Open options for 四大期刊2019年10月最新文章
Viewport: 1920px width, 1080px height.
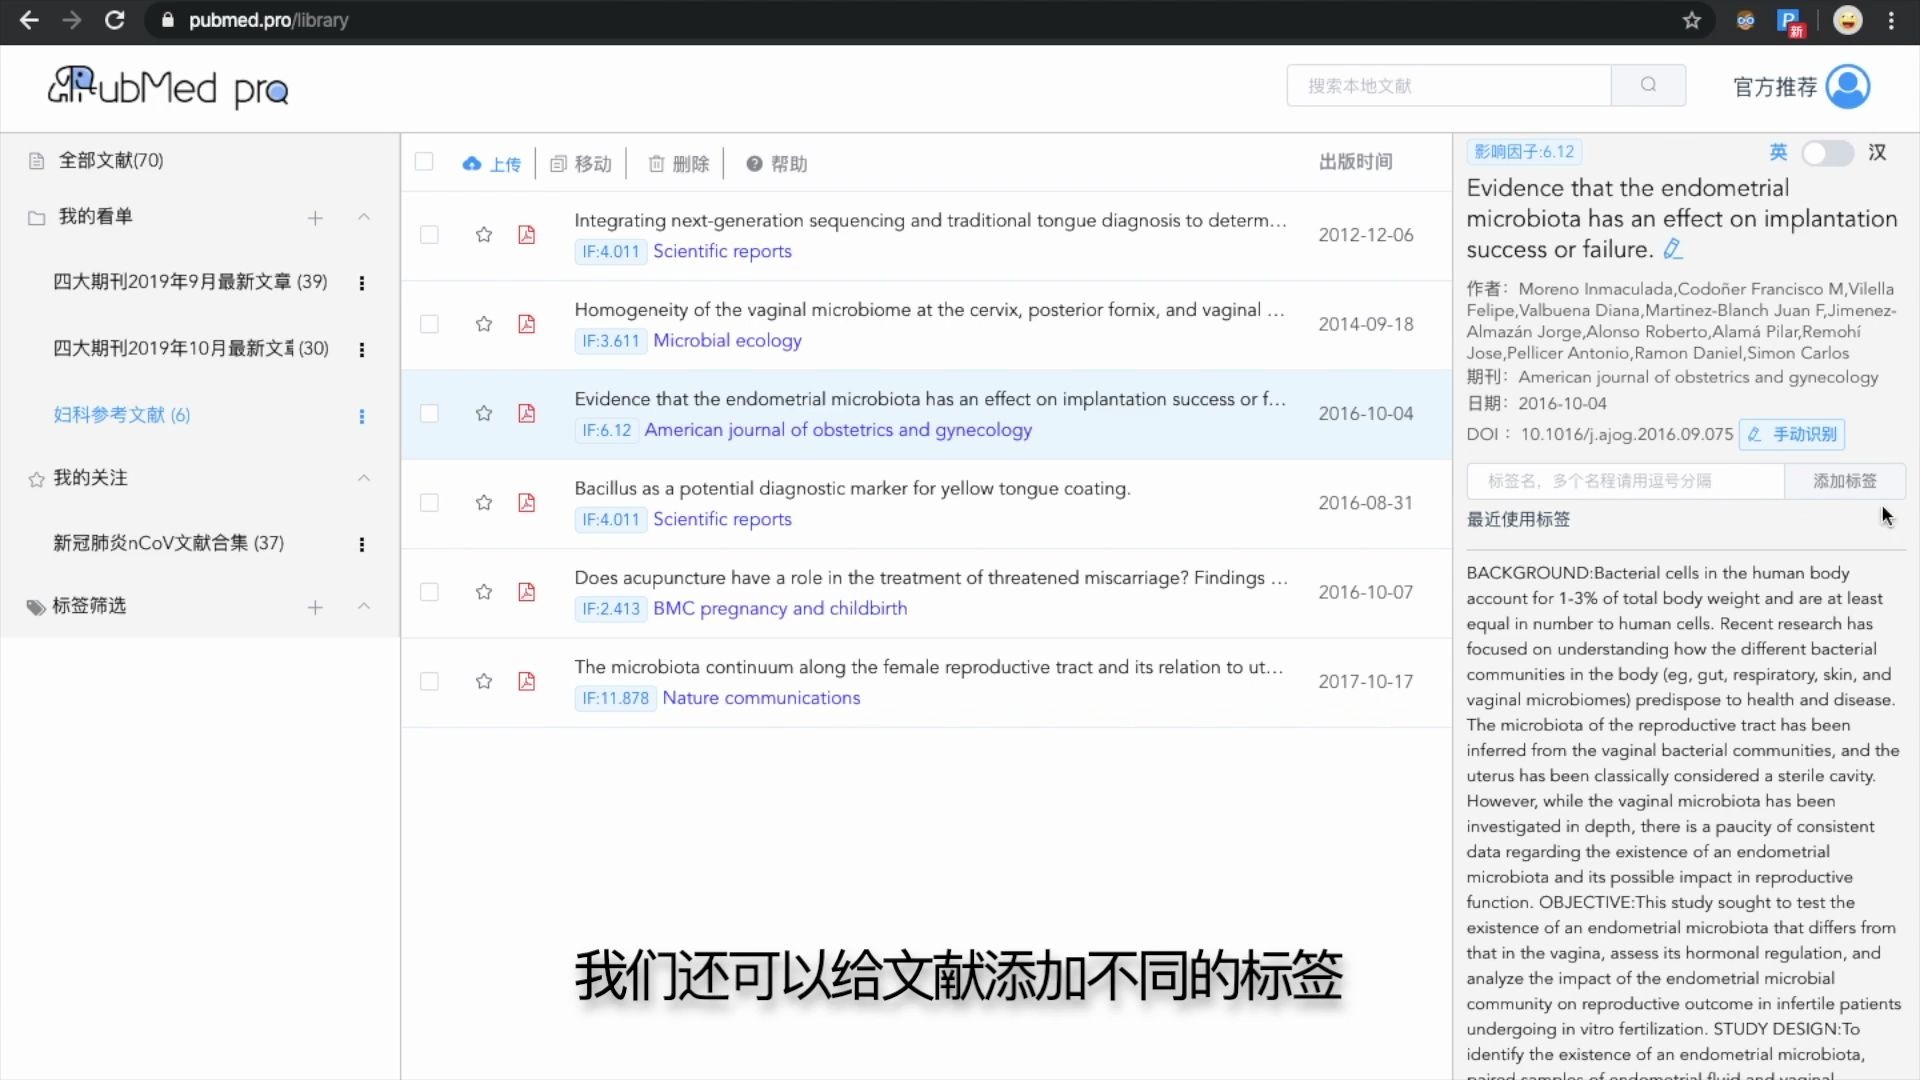361,349
